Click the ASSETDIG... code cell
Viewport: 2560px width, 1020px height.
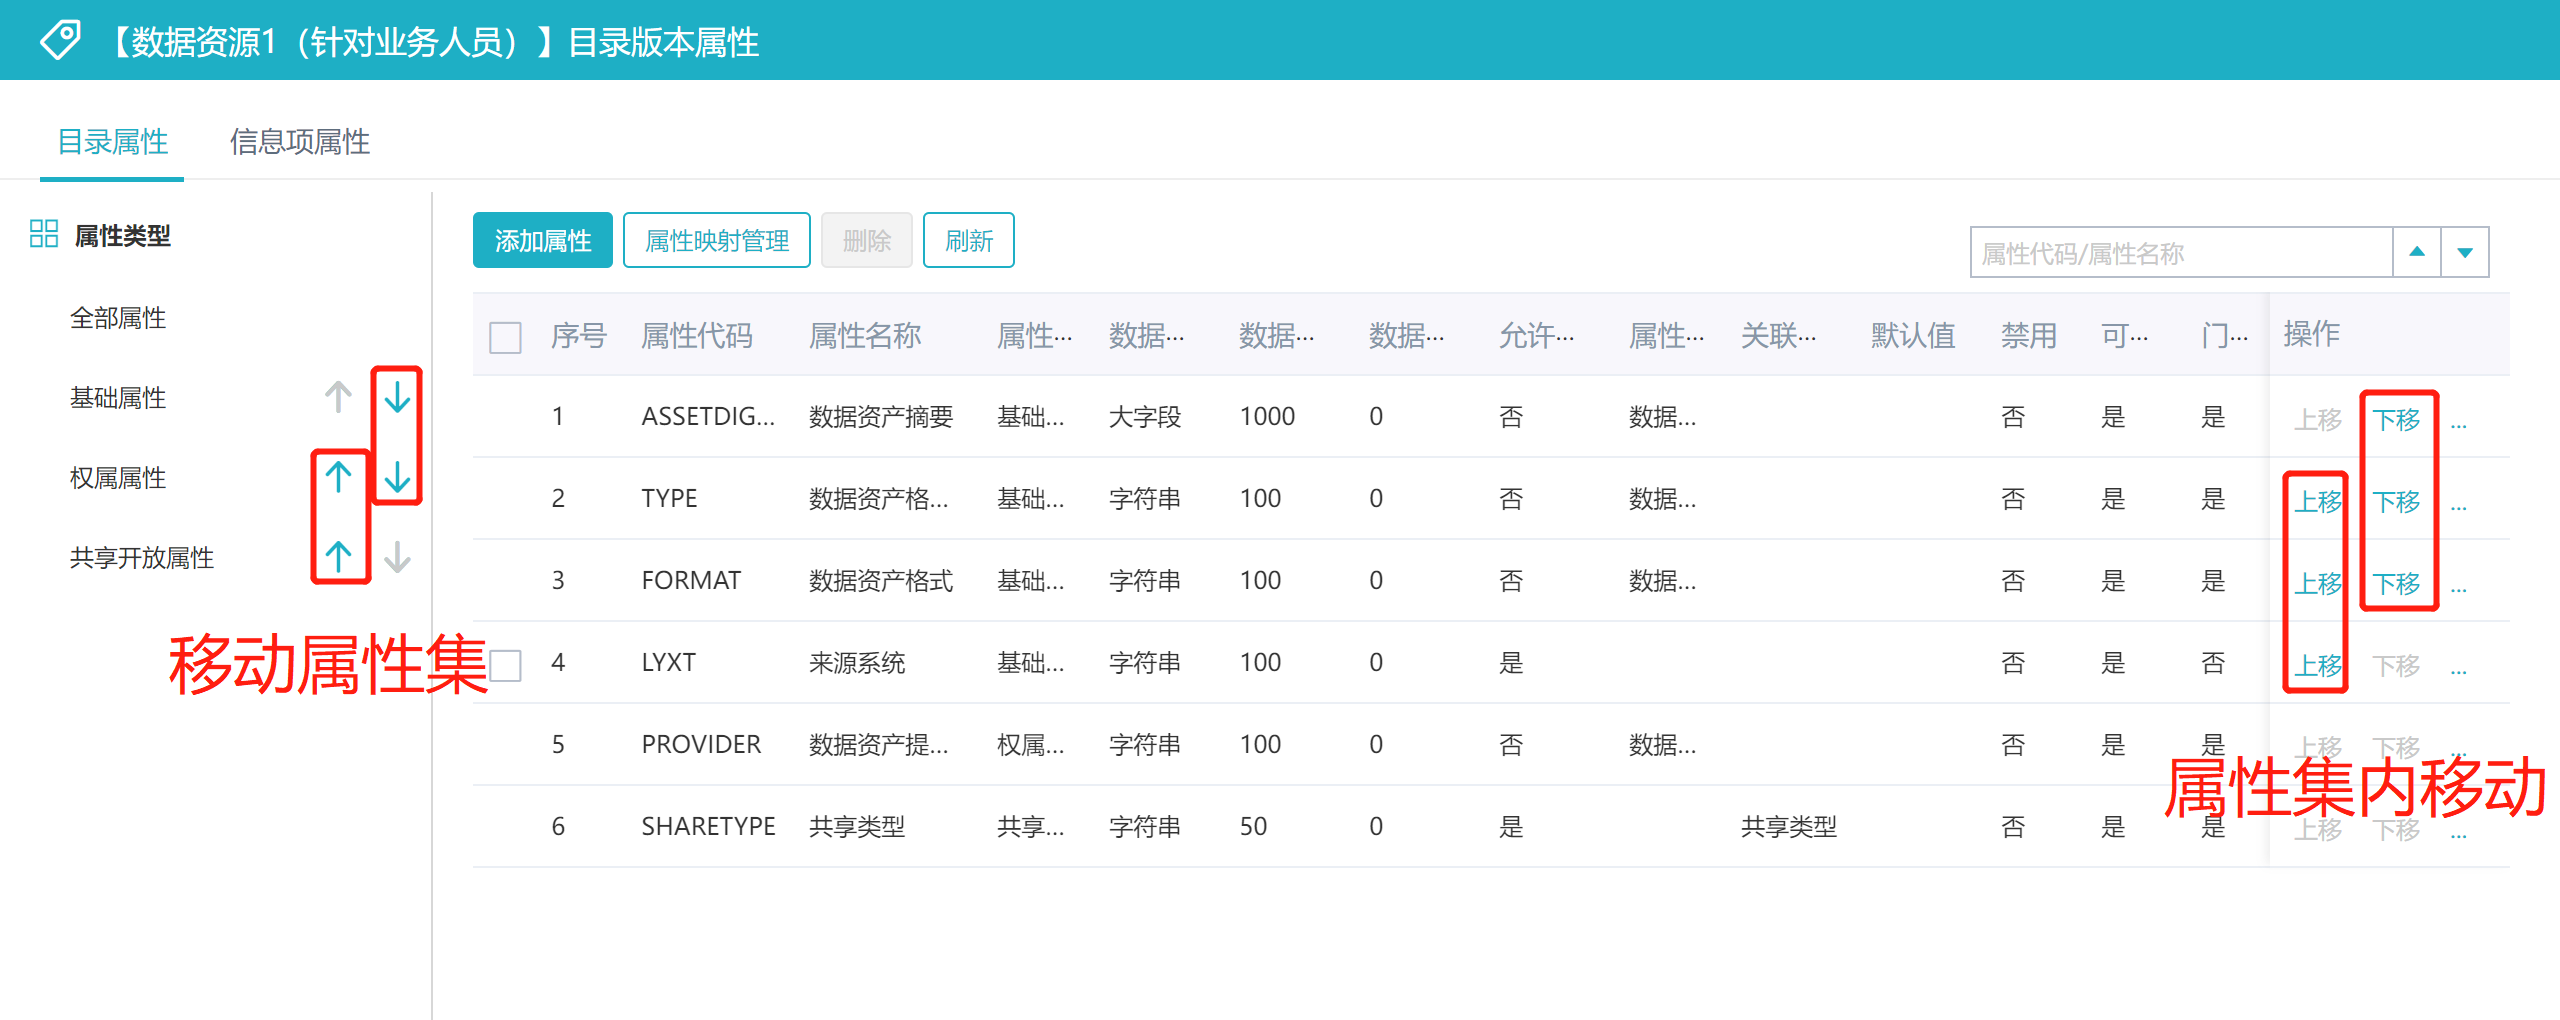coord(708,417)
